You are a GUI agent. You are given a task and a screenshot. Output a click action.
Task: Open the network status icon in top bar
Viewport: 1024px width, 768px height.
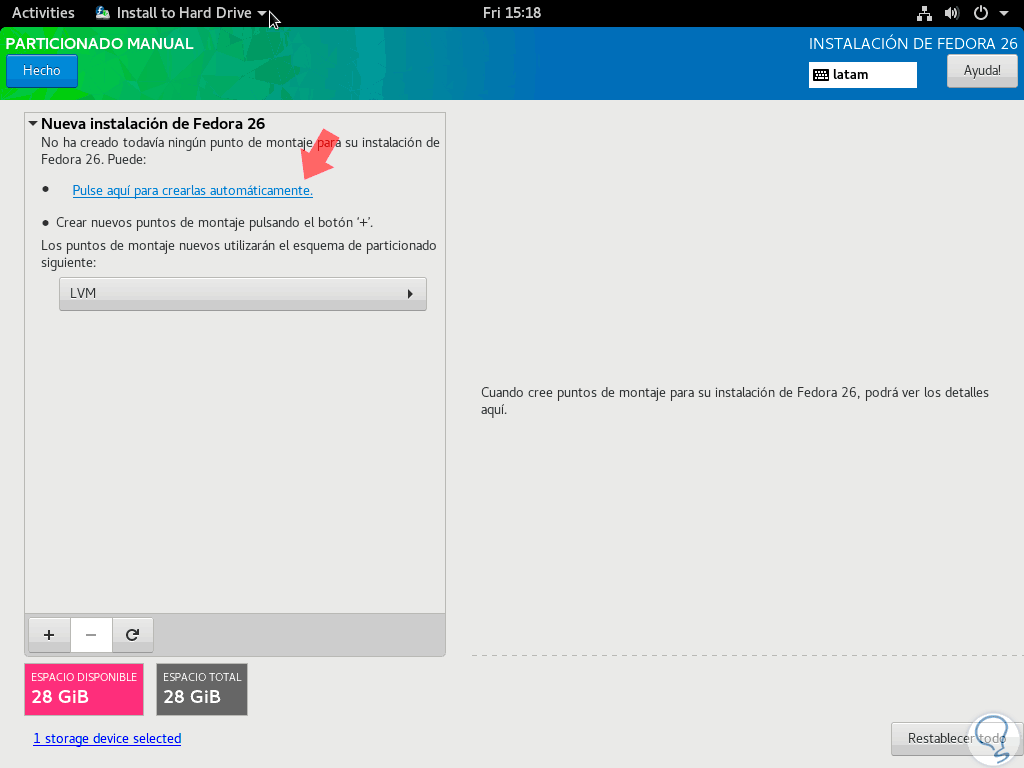pyautogui.click(x=924, y=13)
